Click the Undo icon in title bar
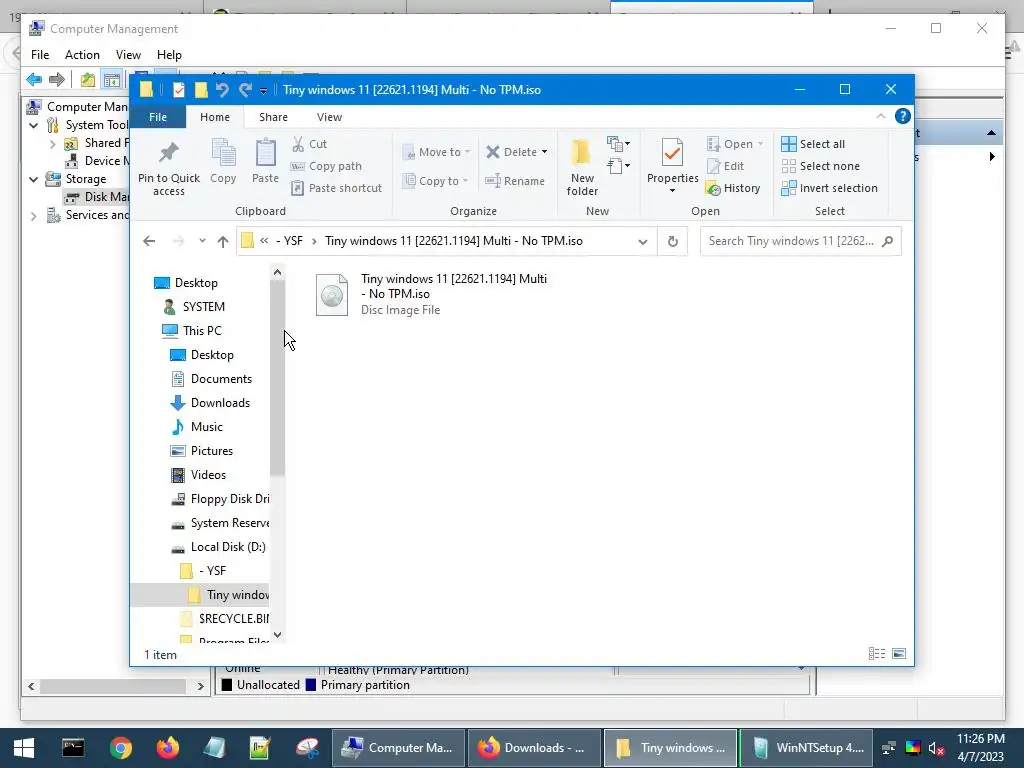 [222, 89]
